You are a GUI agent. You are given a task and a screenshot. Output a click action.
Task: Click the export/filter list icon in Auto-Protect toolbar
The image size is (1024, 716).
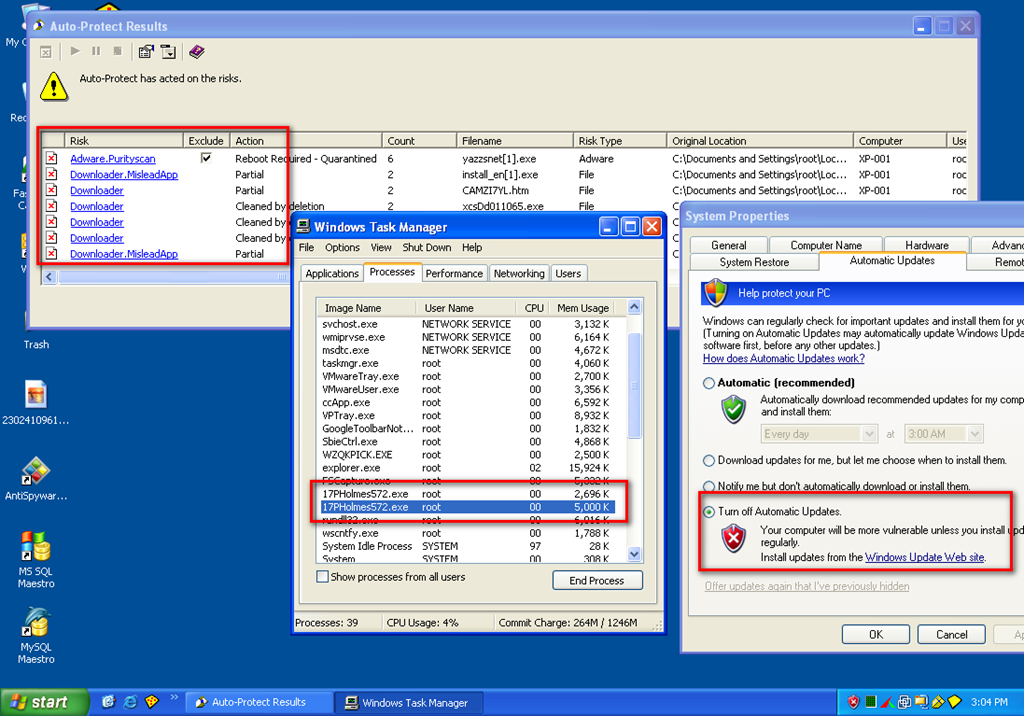[168, 52]
